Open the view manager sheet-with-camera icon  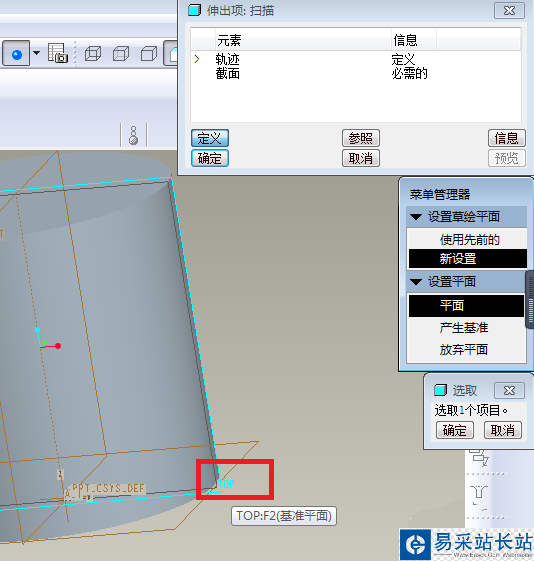58,53
